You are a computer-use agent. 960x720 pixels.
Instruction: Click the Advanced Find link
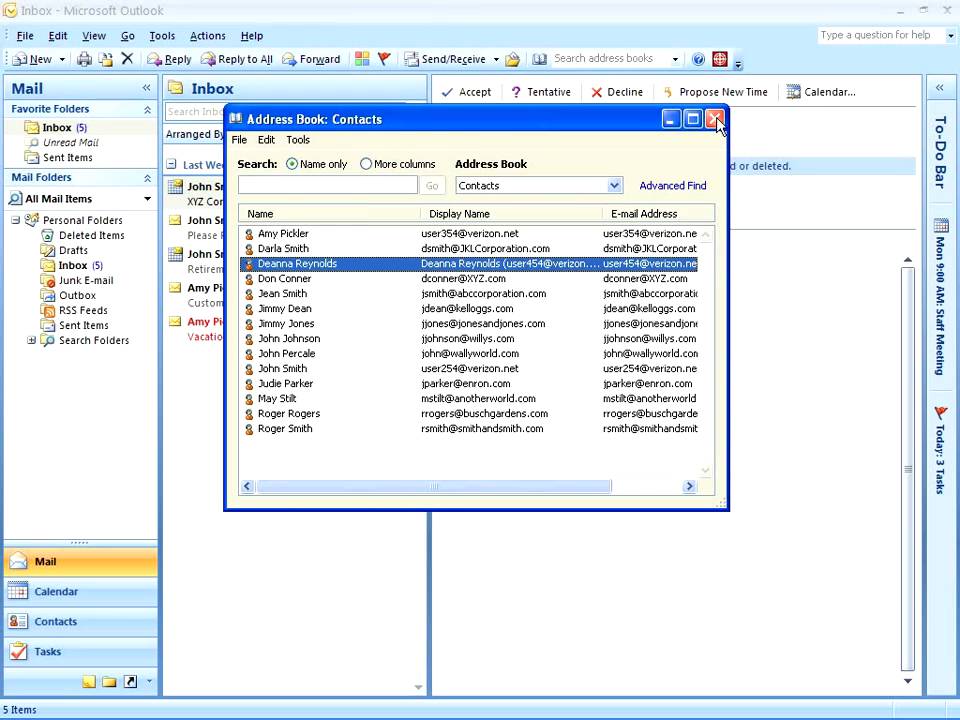673,186
